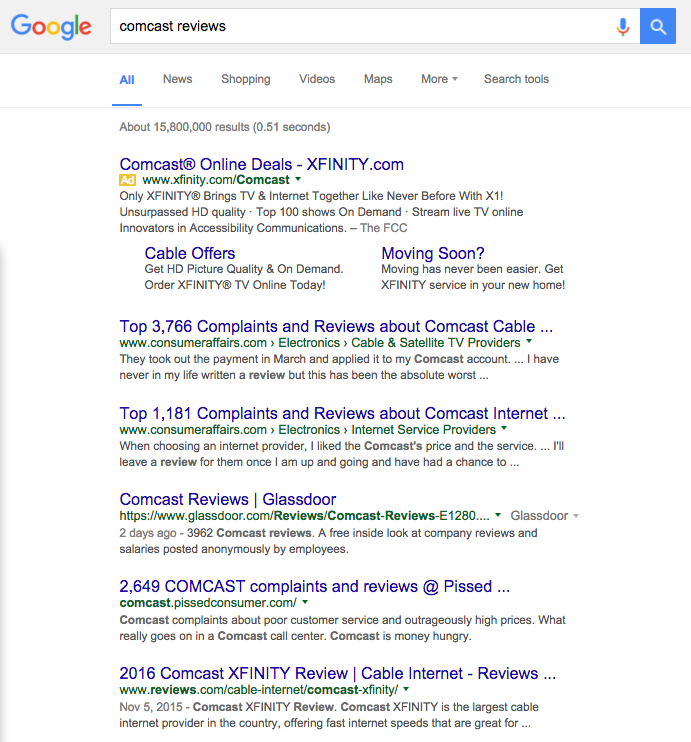Start voice search with the microphone icon
This screenshot has height=742, width=691.
[x=623, y=26]
